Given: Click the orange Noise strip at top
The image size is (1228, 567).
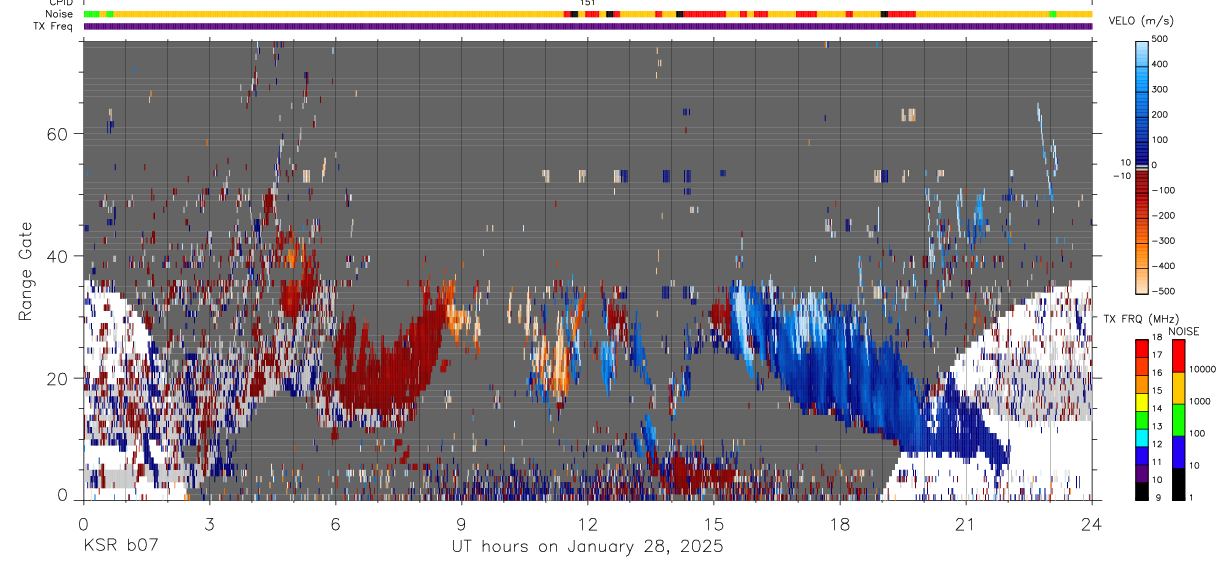Looking at the screenshot, I should tap(588, 14).
